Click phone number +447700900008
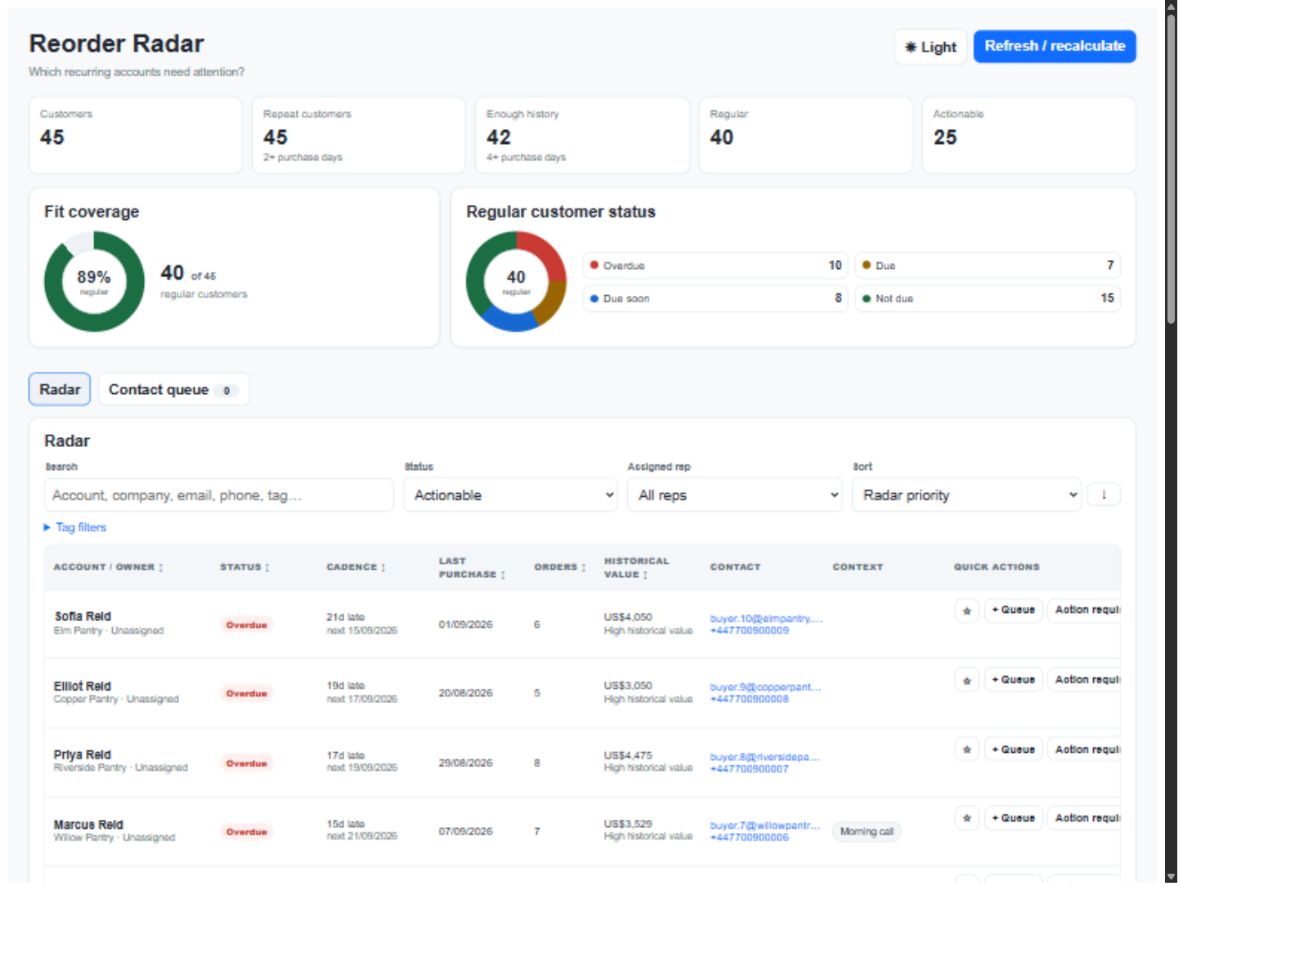 click(749, 699)
